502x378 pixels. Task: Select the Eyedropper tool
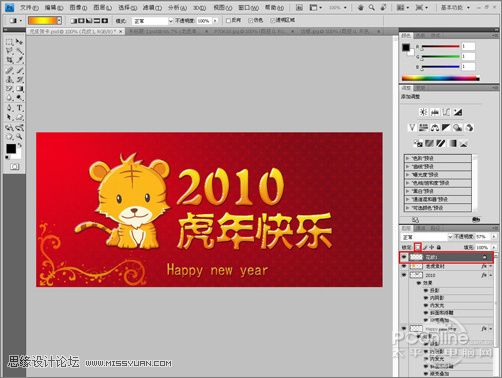click(20, 60)
